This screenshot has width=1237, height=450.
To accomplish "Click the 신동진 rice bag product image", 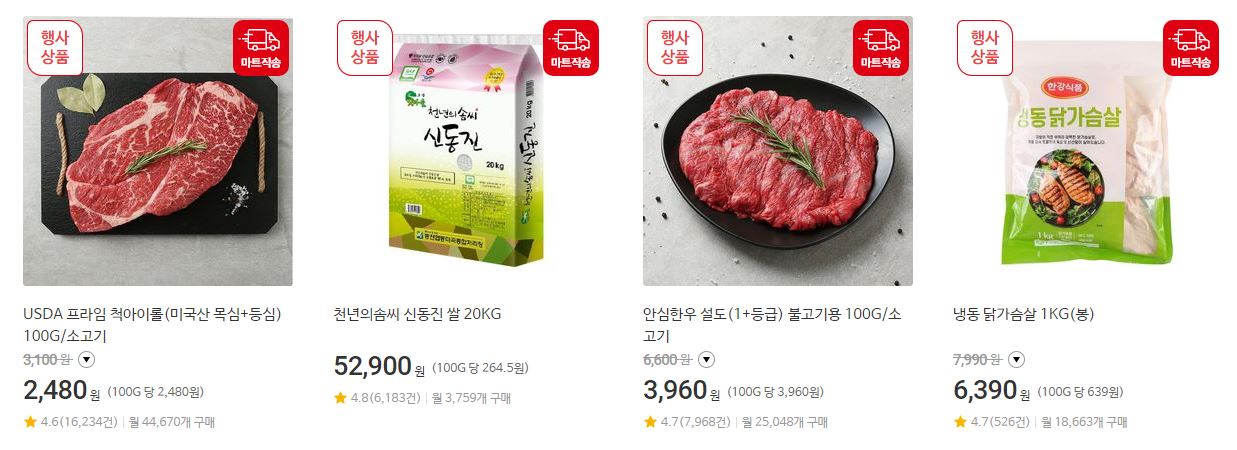I will click(468, 151).
